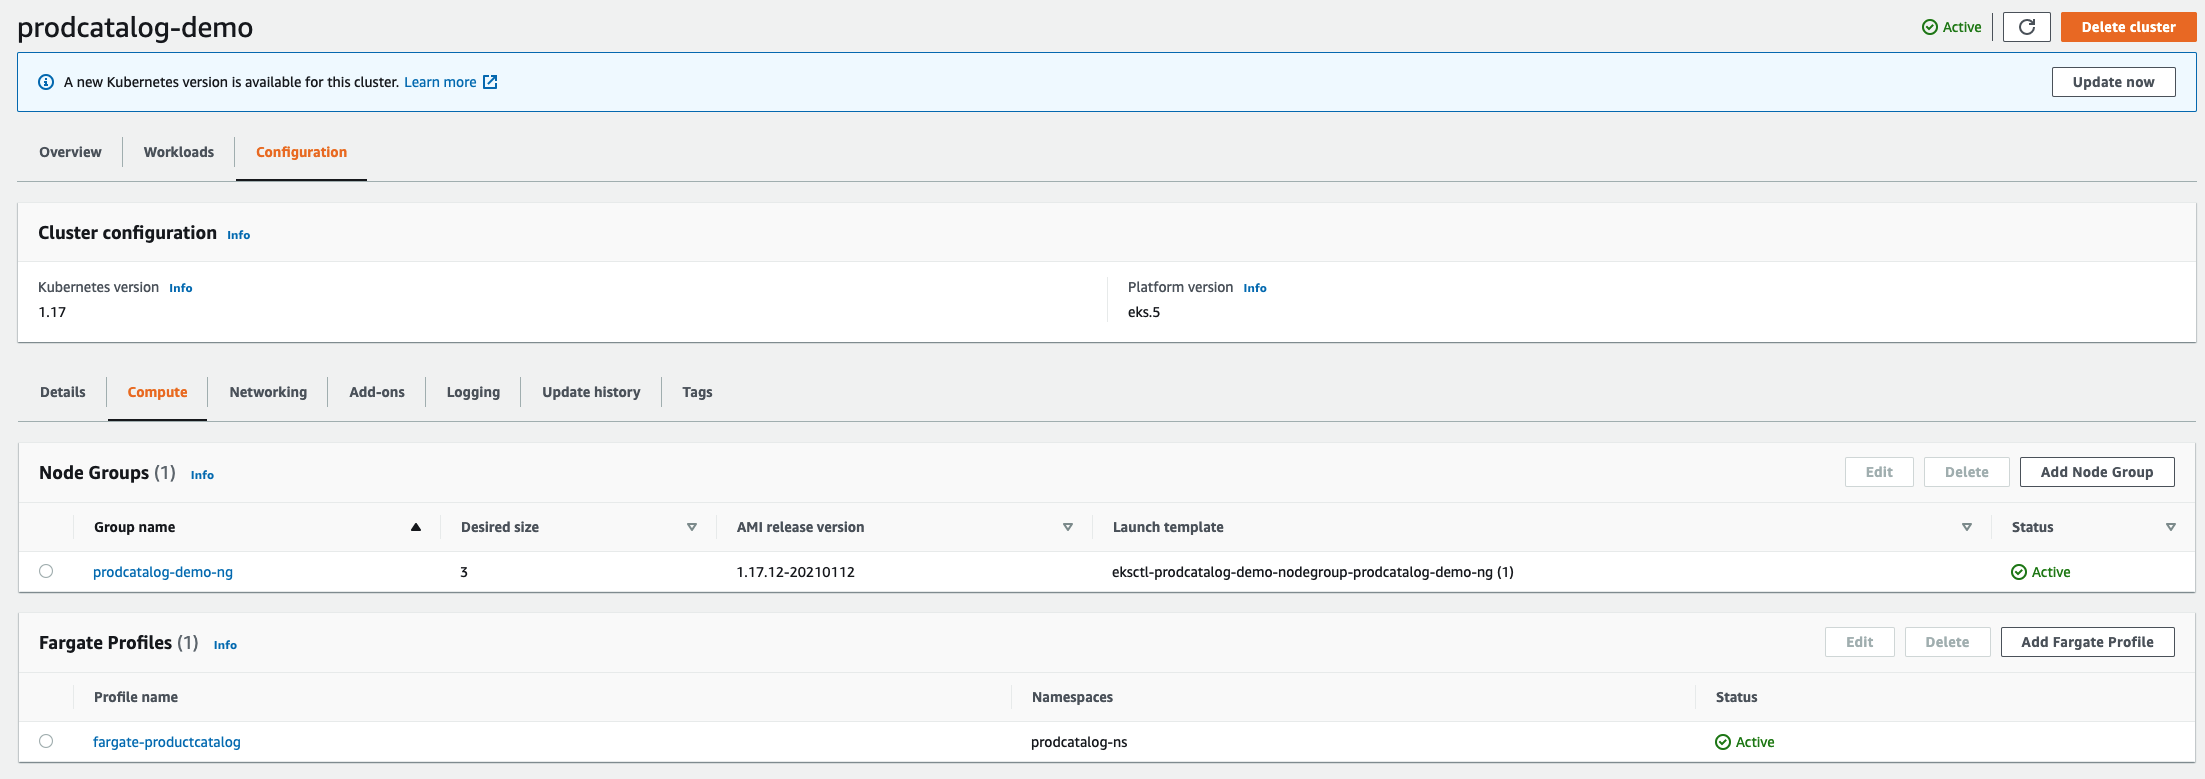Screen dimensions: 2205x779
Task: Switch to the Workloads tab
Action: (x=179, y=152)
